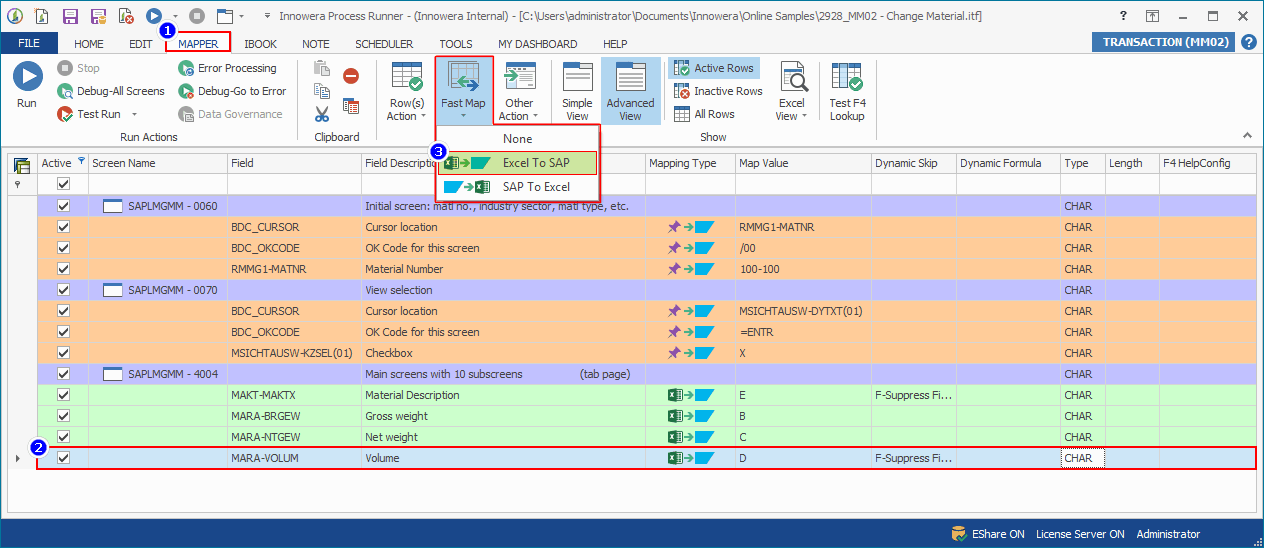Uncheck Active for MARA-VOLUM row
This screenshot has height=548, width=1264.
pos(64,458)
